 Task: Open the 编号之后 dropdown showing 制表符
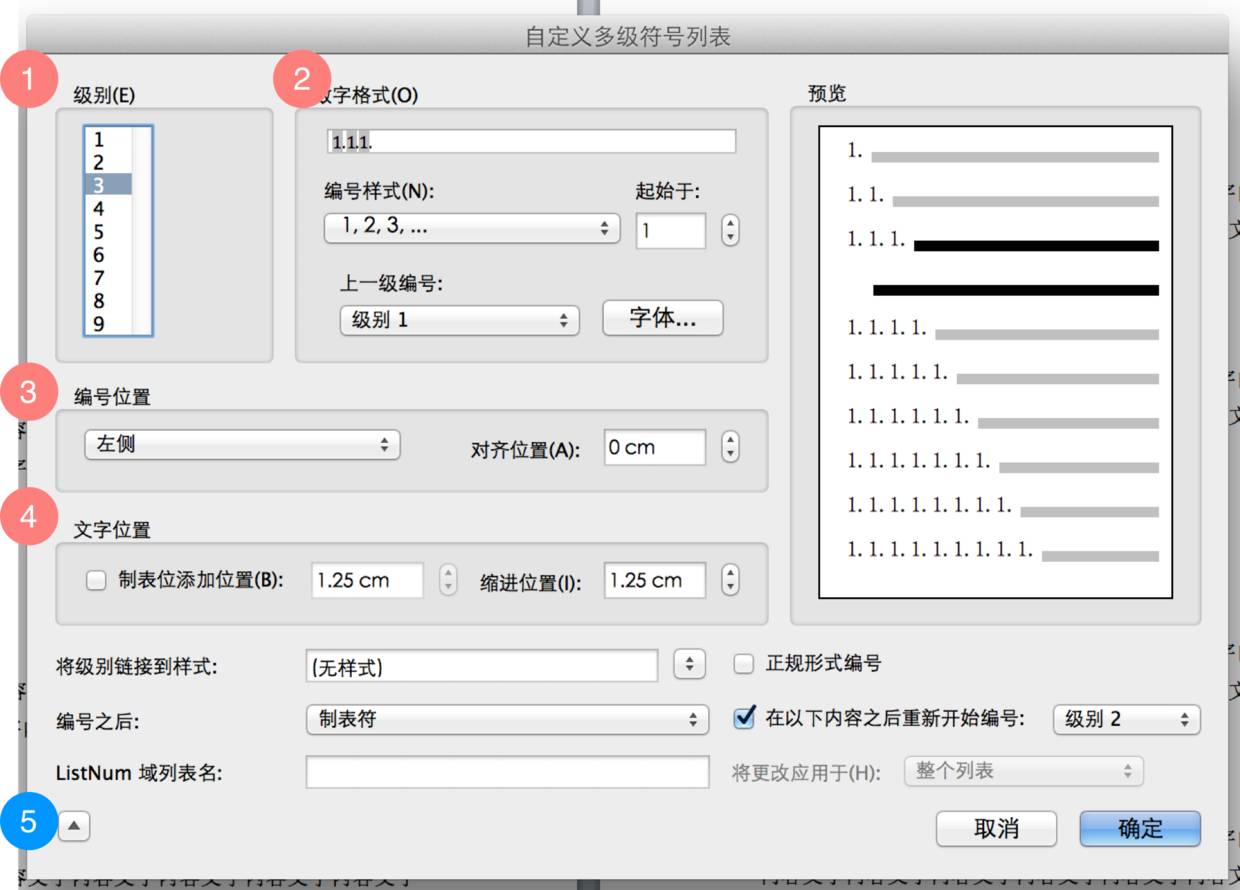tap(507, 719)
